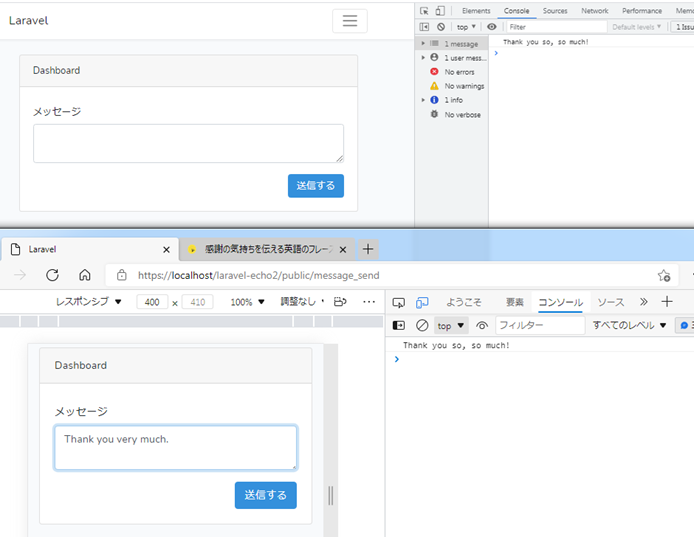
Task: Click 送信する button in top Laravel page
Action: [316, 185]
